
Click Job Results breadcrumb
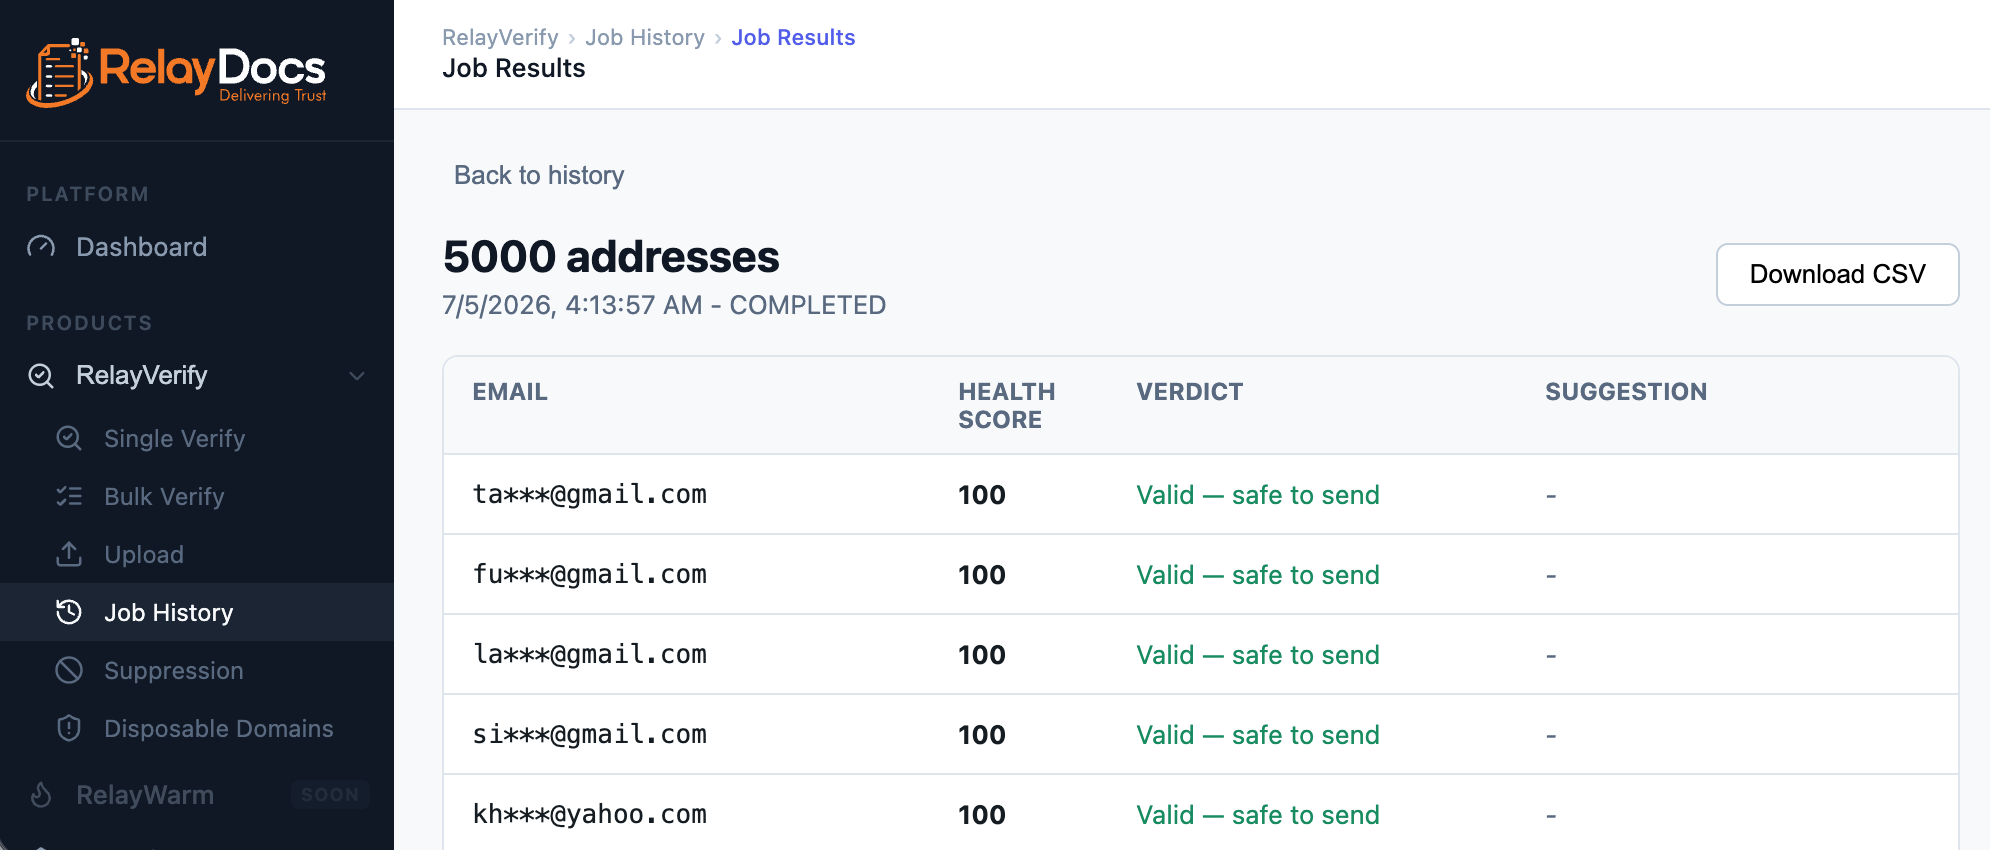pyautogui.click(x=793, y=38)
